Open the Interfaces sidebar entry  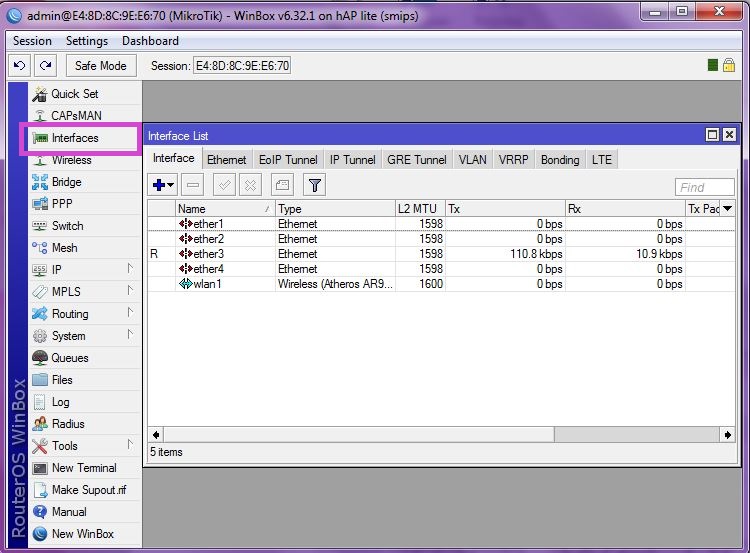coord(84,138)
